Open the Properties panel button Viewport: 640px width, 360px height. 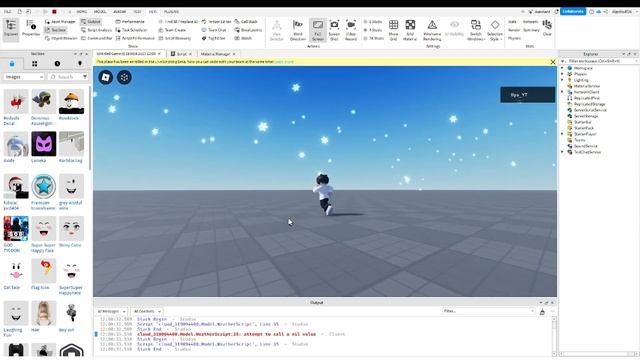(31, 29)
